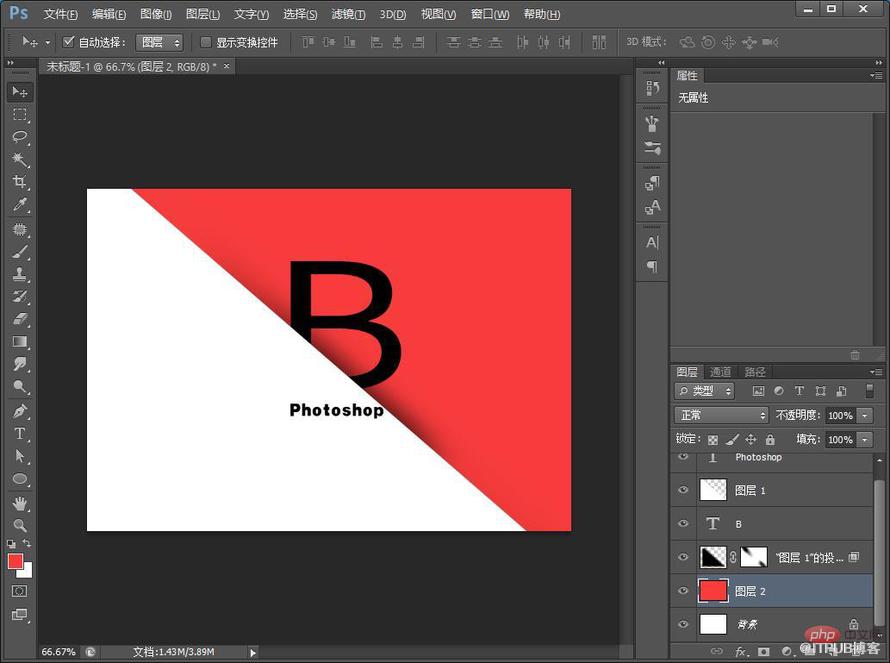Select the Pen tool
Screen dimensions: 890x663
click(19, 411)
